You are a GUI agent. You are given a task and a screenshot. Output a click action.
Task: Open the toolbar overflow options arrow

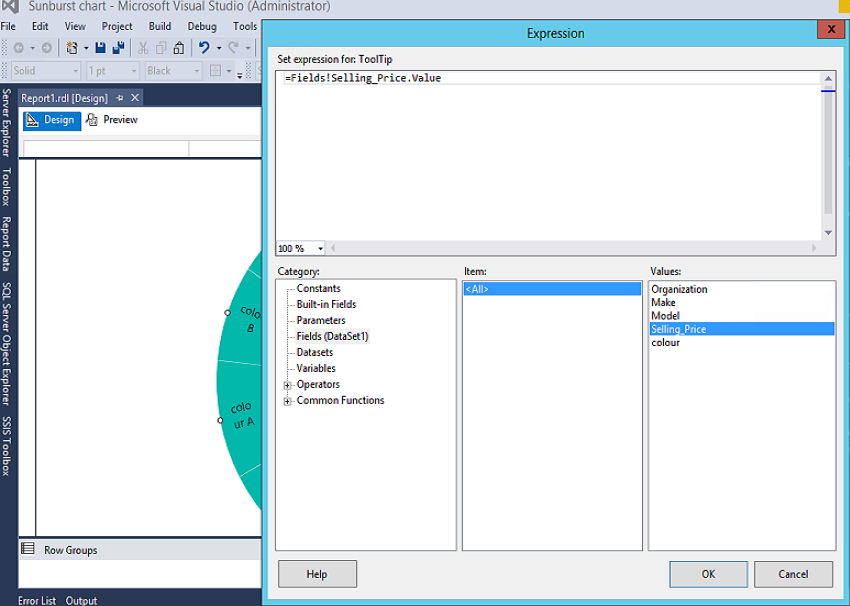click(240, 75)
